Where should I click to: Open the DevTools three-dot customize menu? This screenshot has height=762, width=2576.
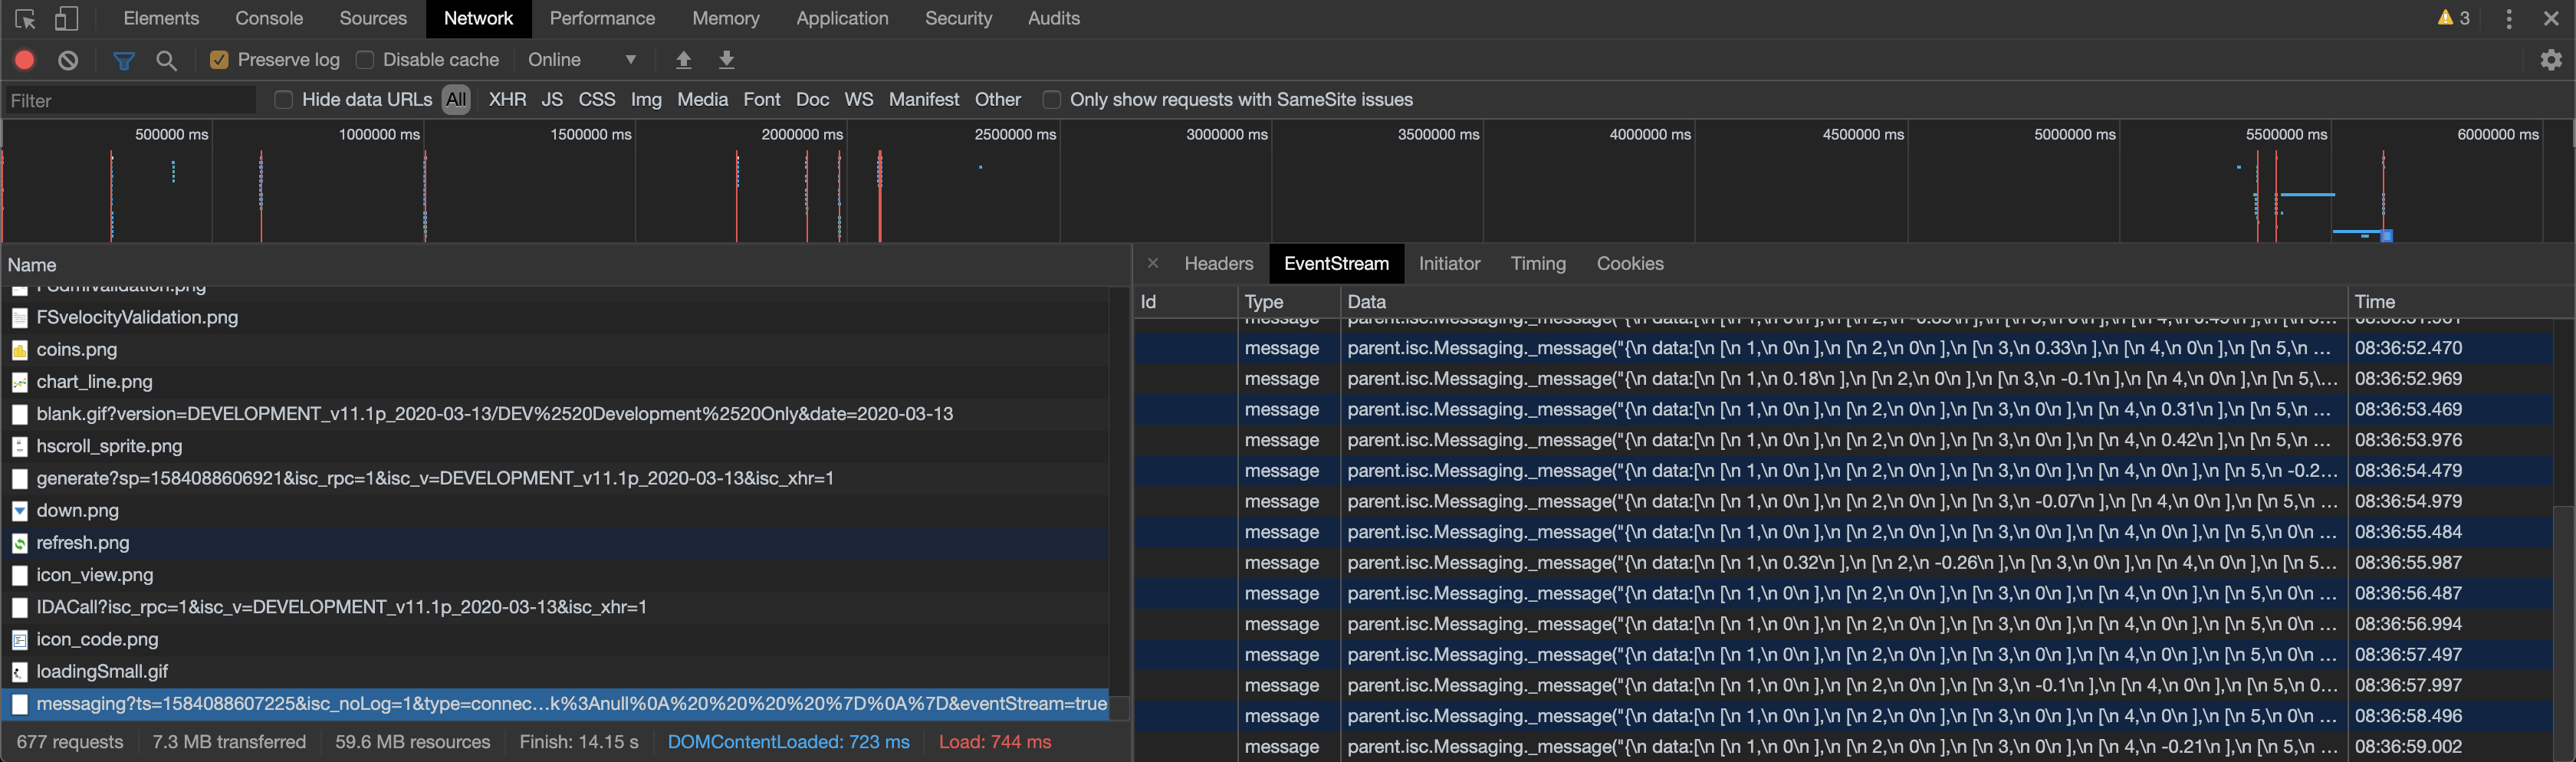[2508, 19]
